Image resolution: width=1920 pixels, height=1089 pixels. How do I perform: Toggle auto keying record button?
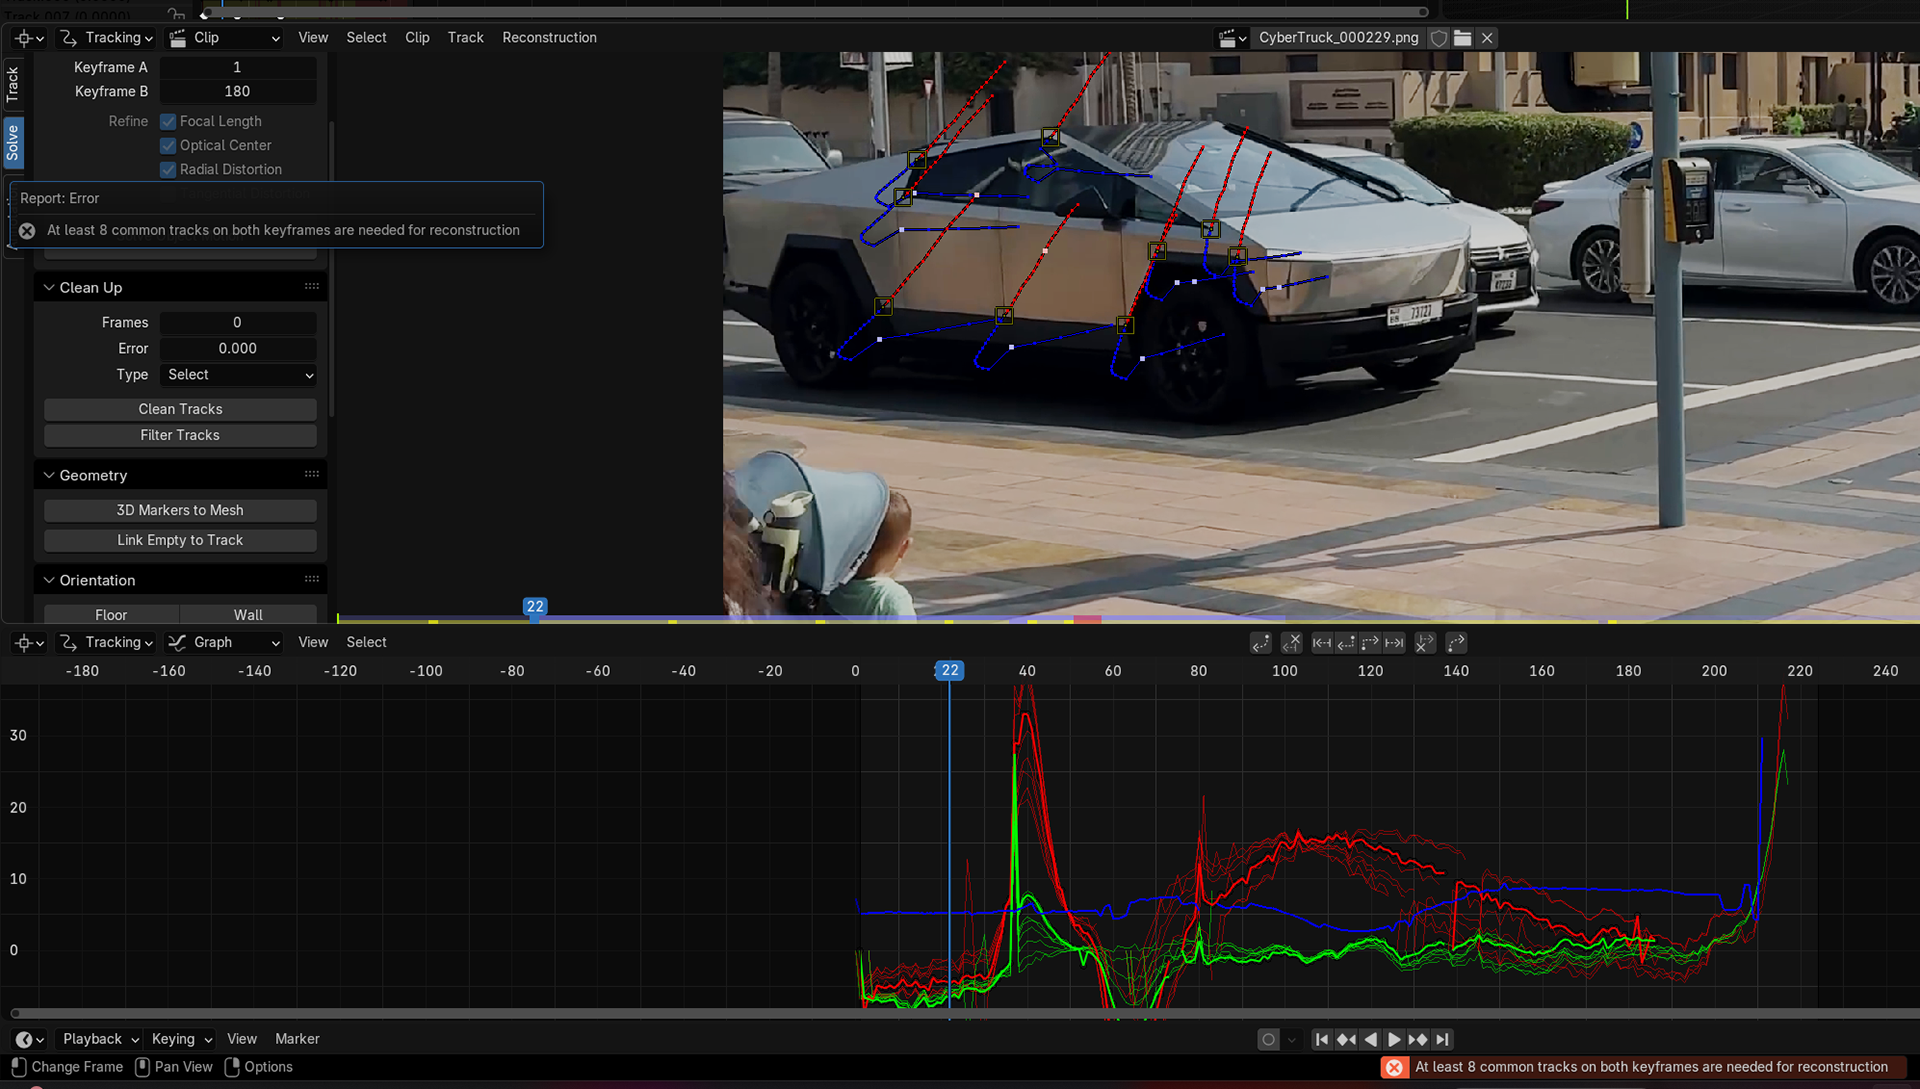1268,1040
